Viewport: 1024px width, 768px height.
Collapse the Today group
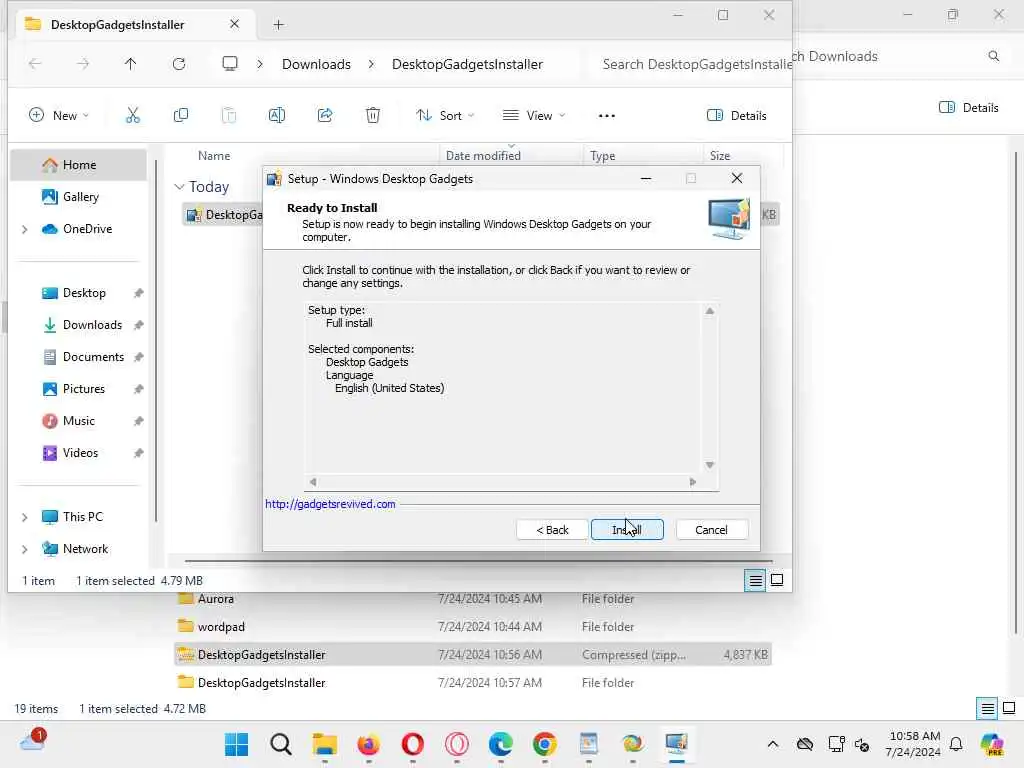tap(180, 187)
